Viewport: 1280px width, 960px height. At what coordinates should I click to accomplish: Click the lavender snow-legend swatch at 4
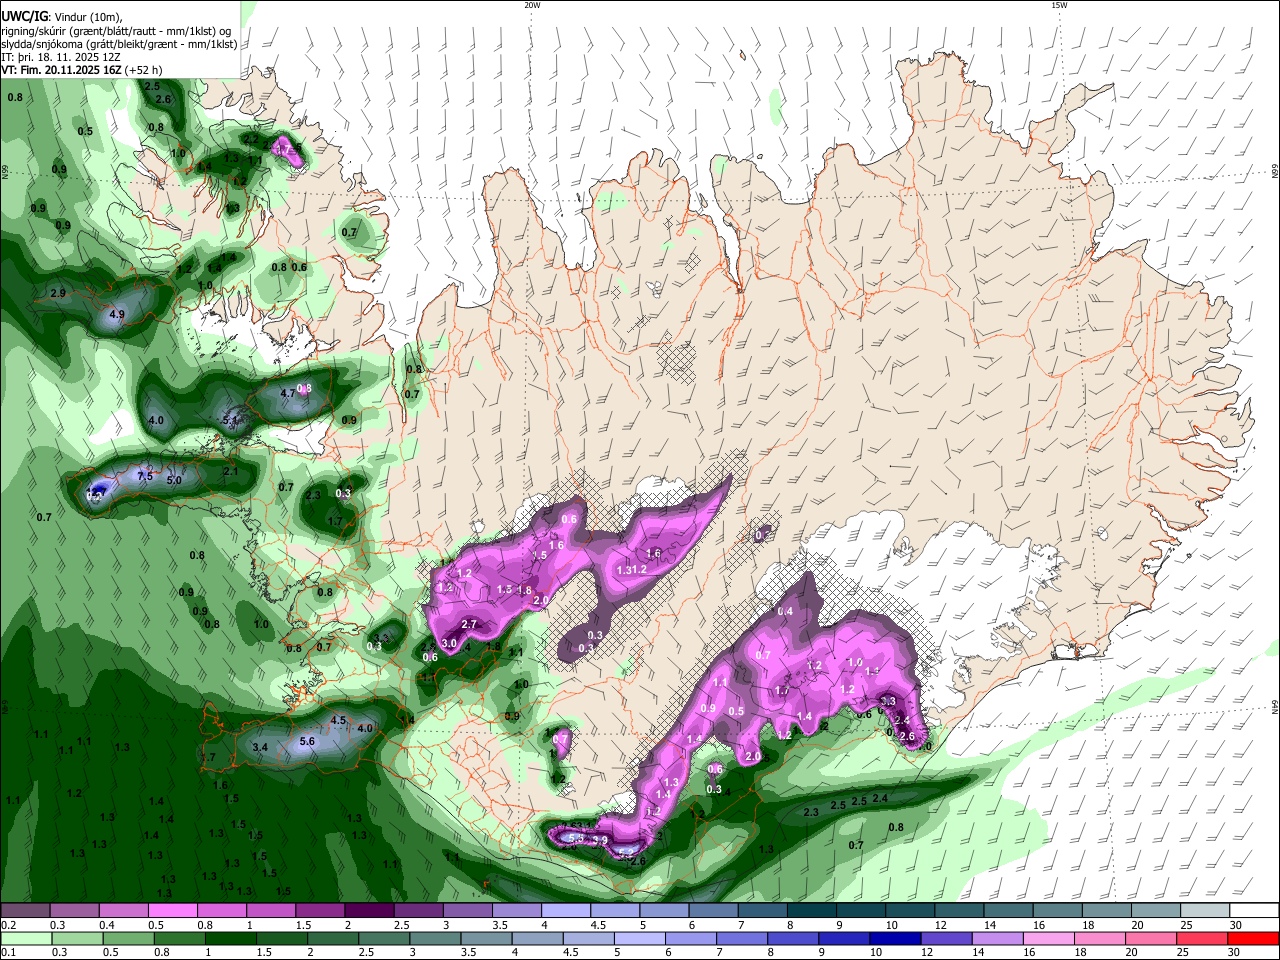tap(565, 910)
